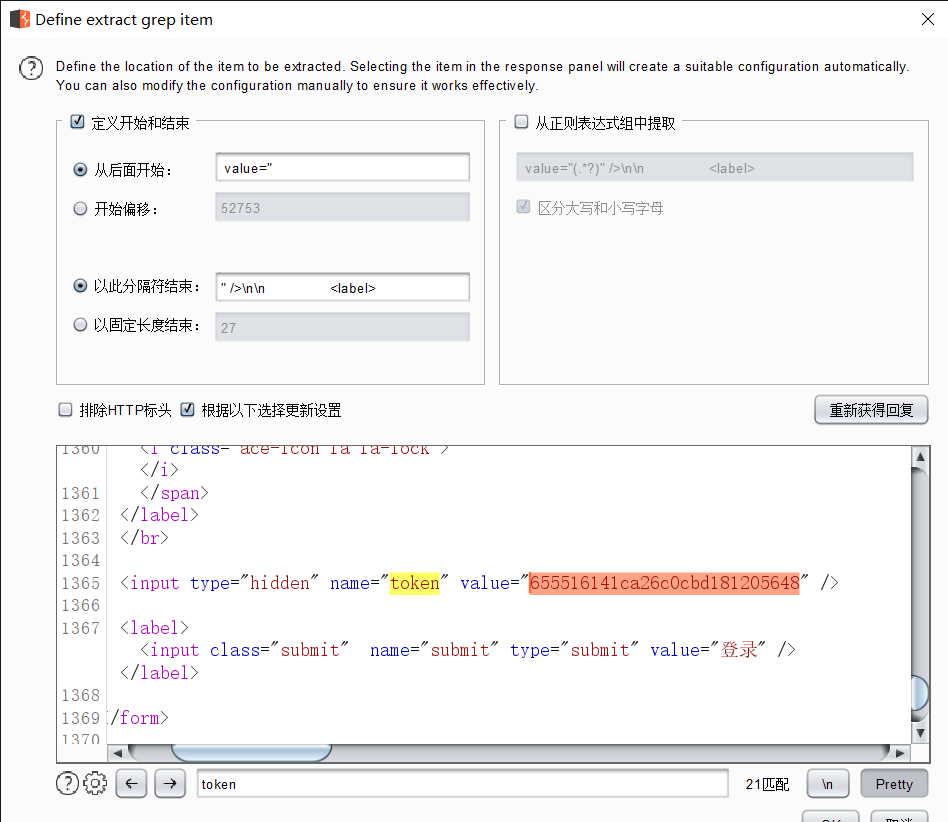The height and width of the screenshot is (822, 948).
Task: Click the vertical scrollbar thumb in response
Action: click(x=920, y=693)
